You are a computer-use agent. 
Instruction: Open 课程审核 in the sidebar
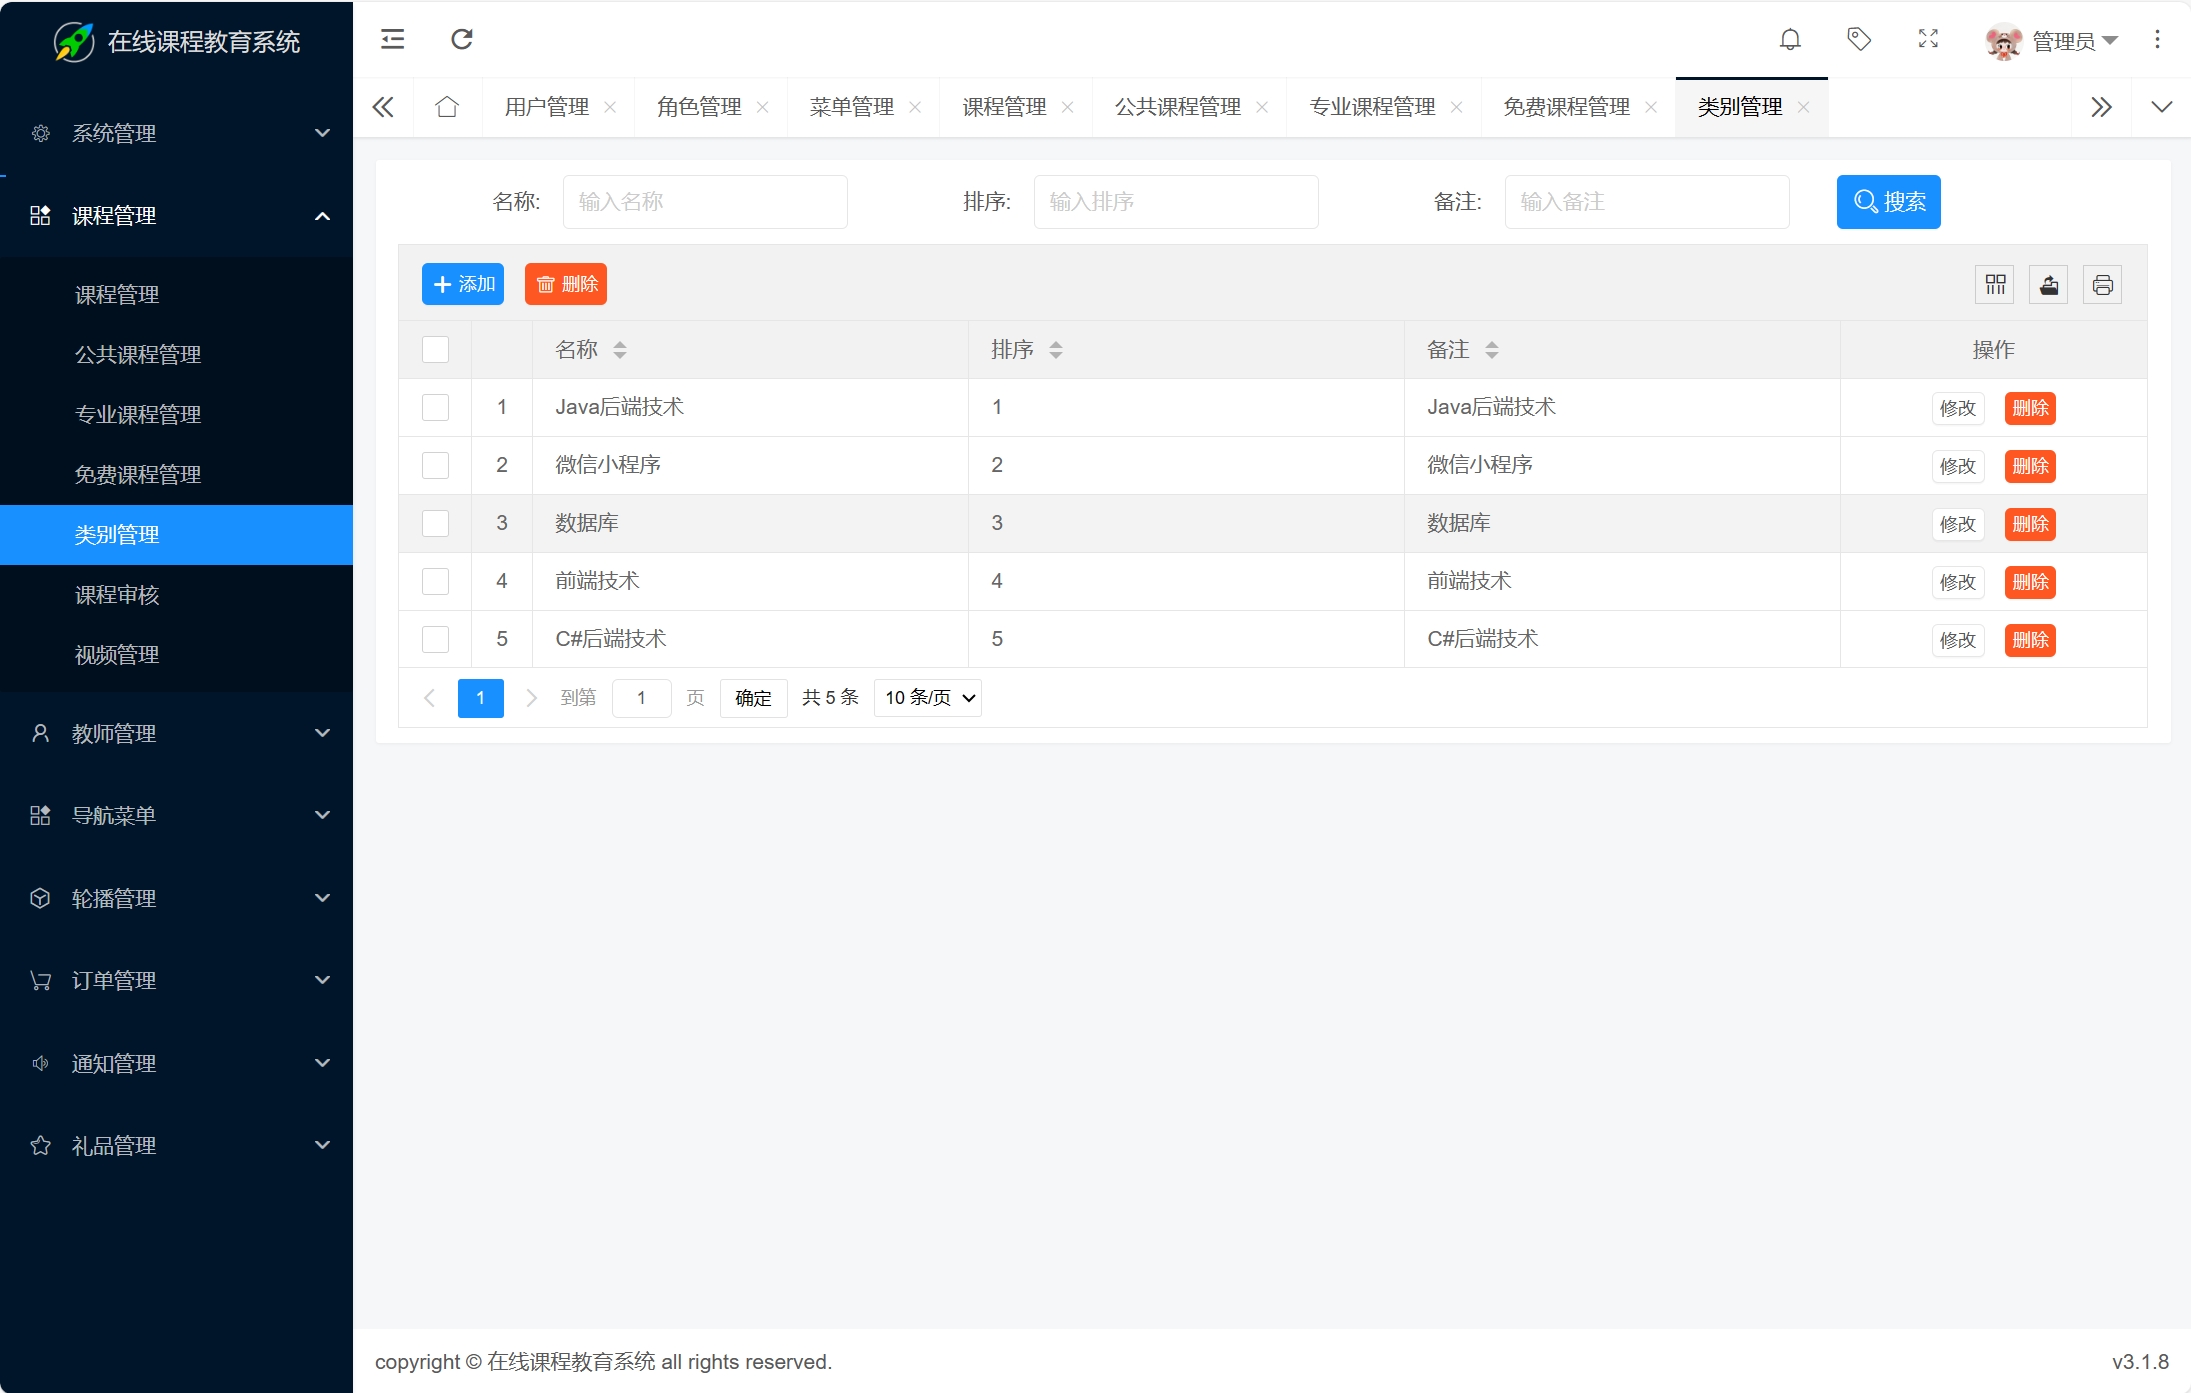(117, 595)
